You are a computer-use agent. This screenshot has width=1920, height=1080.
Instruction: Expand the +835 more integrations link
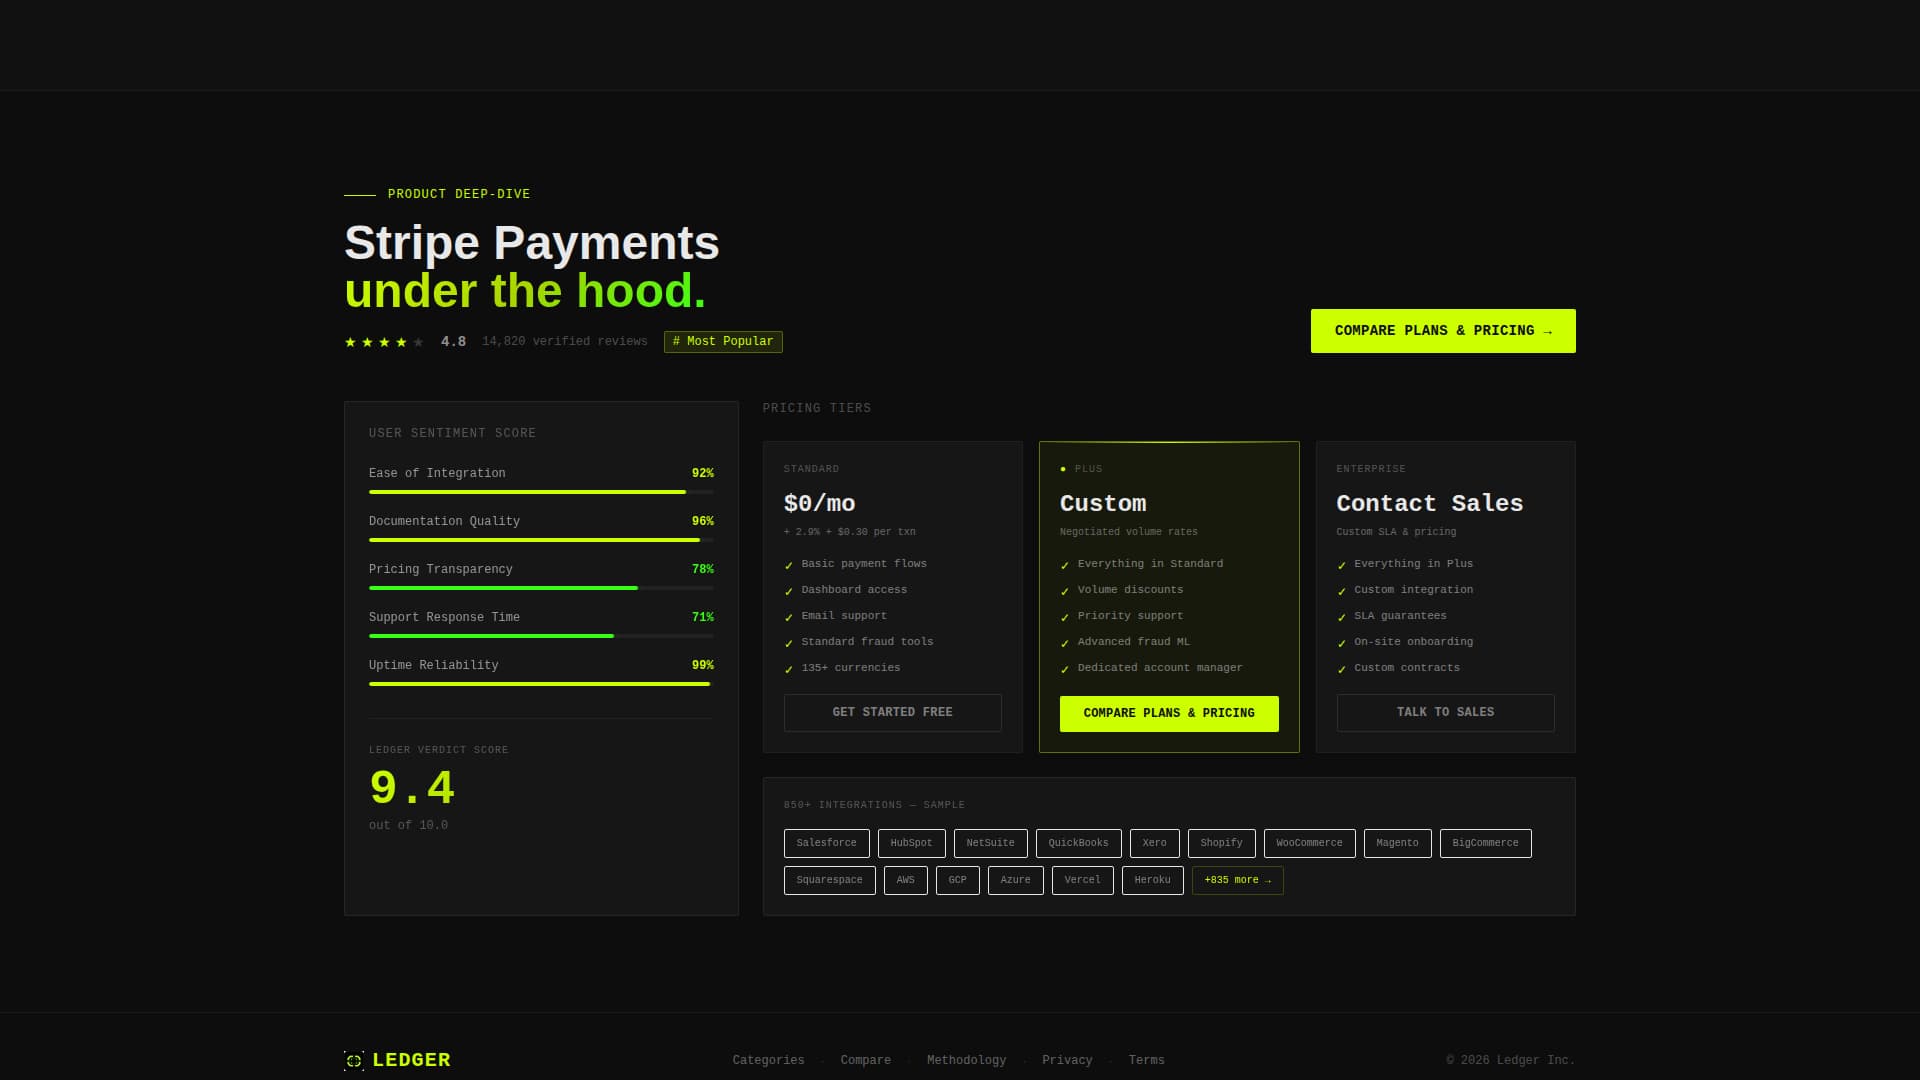point(1237,880)
